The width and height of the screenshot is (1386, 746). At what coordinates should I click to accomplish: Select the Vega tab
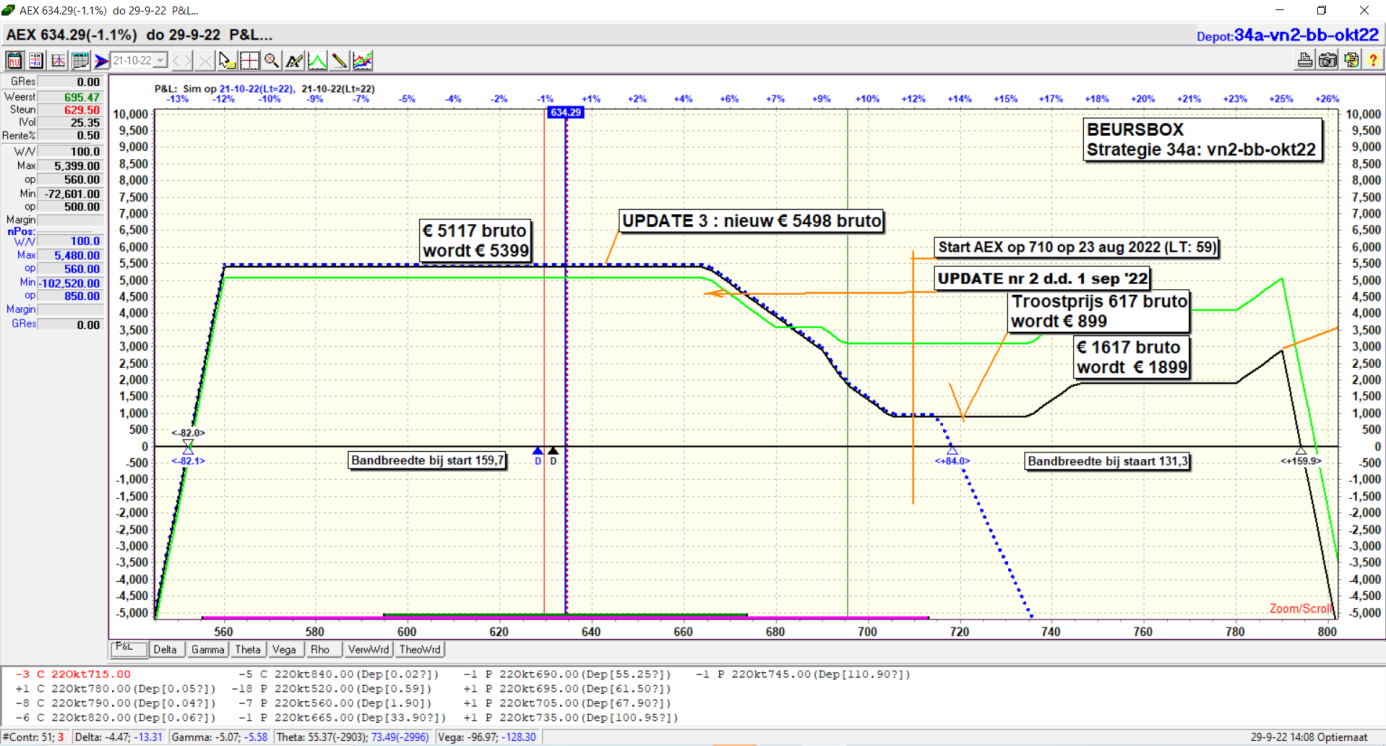(x=284, y=650)
